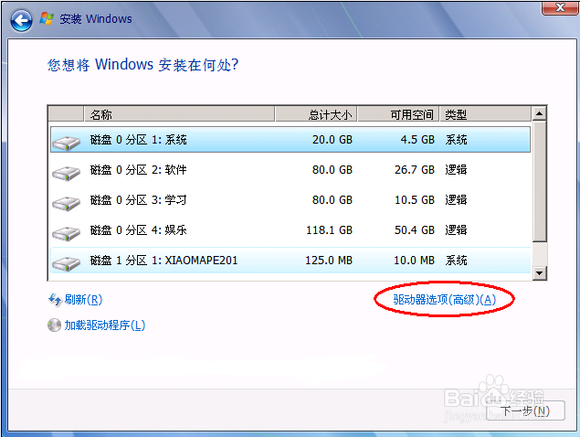This screenshot has width=580, height=437.
Task: Click the disc icon beside 加载驱动程序
Action: 54,325
